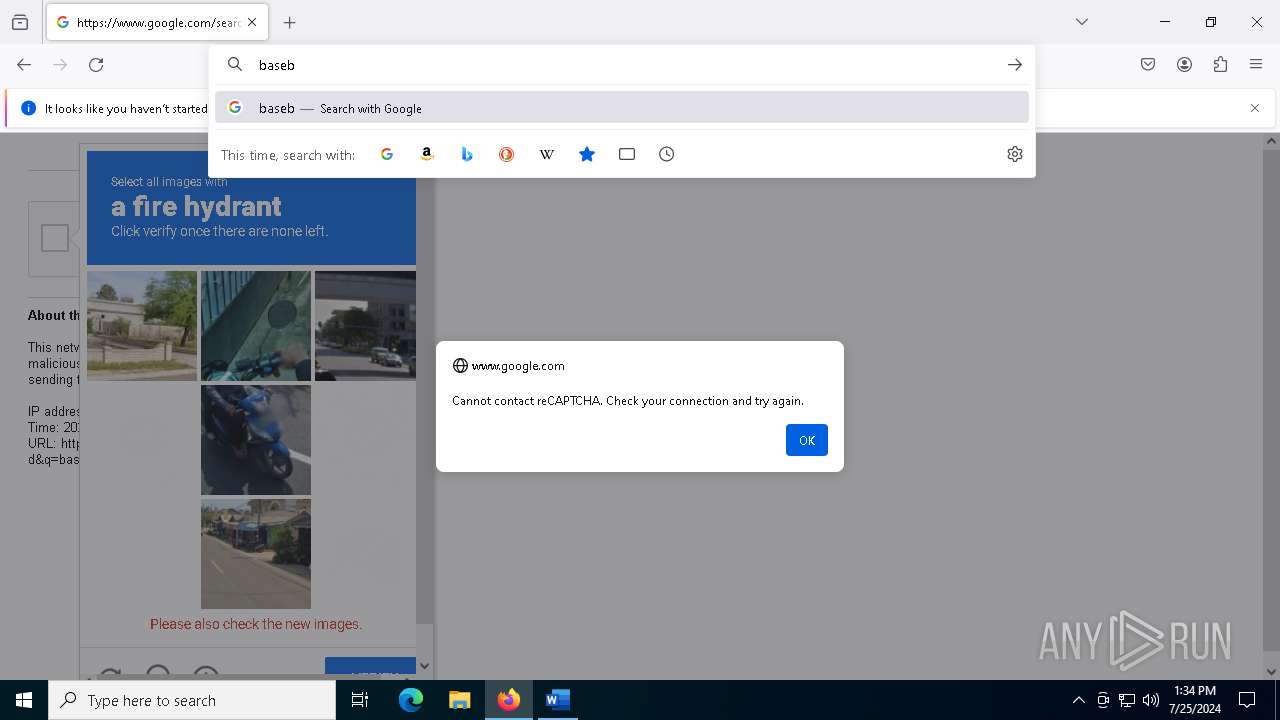
Task: Check the I'm not a robot checkbox
Action: [x=55, y=238]
